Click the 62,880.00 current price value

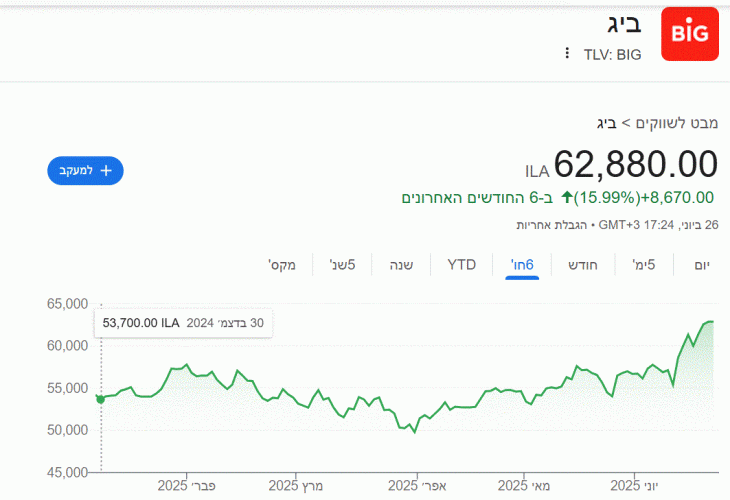[x=636, y=164]
